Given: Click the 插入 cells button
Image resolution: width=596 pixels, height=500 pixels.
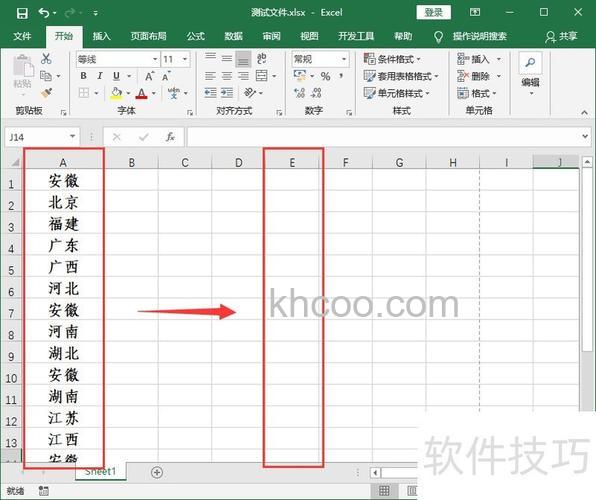Looking at the screenshot, I should (x=473, y=59).
